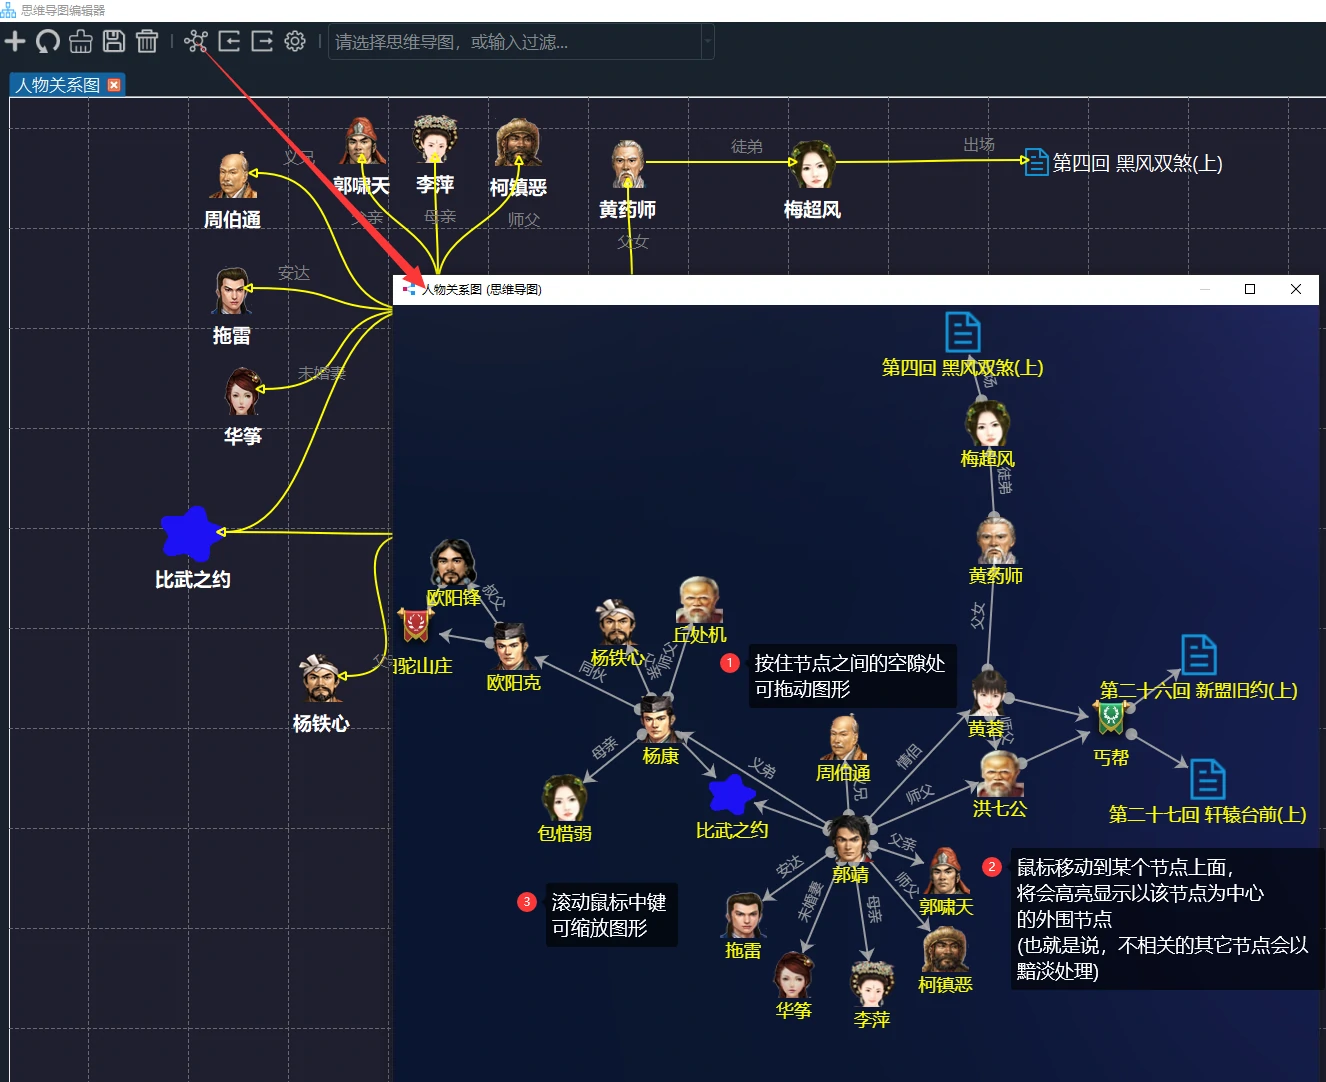Click 拖雷 avatar in graph window
Viewport: 1326px width, 1082px height.
pos(743,916)
